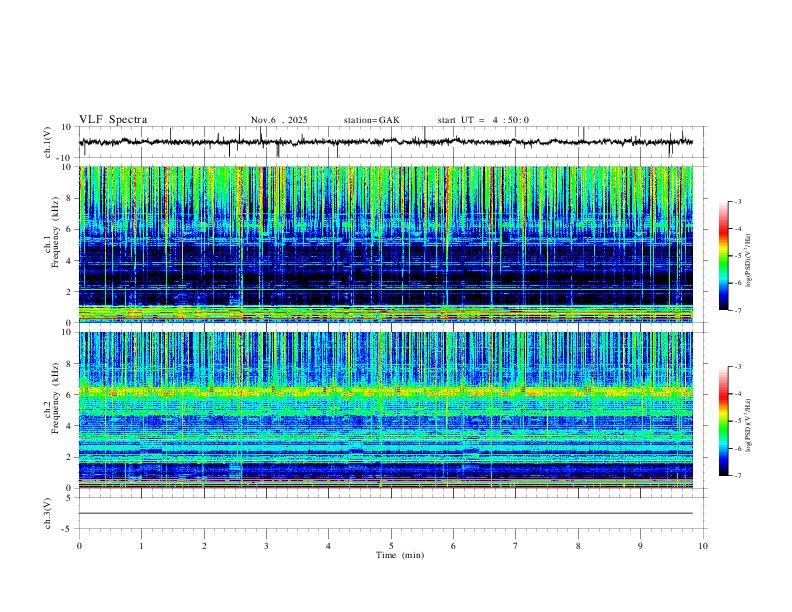Click the "5" tick of ch.3(V) axis
This screenshot has width=792, height=612.
(70, 497)
